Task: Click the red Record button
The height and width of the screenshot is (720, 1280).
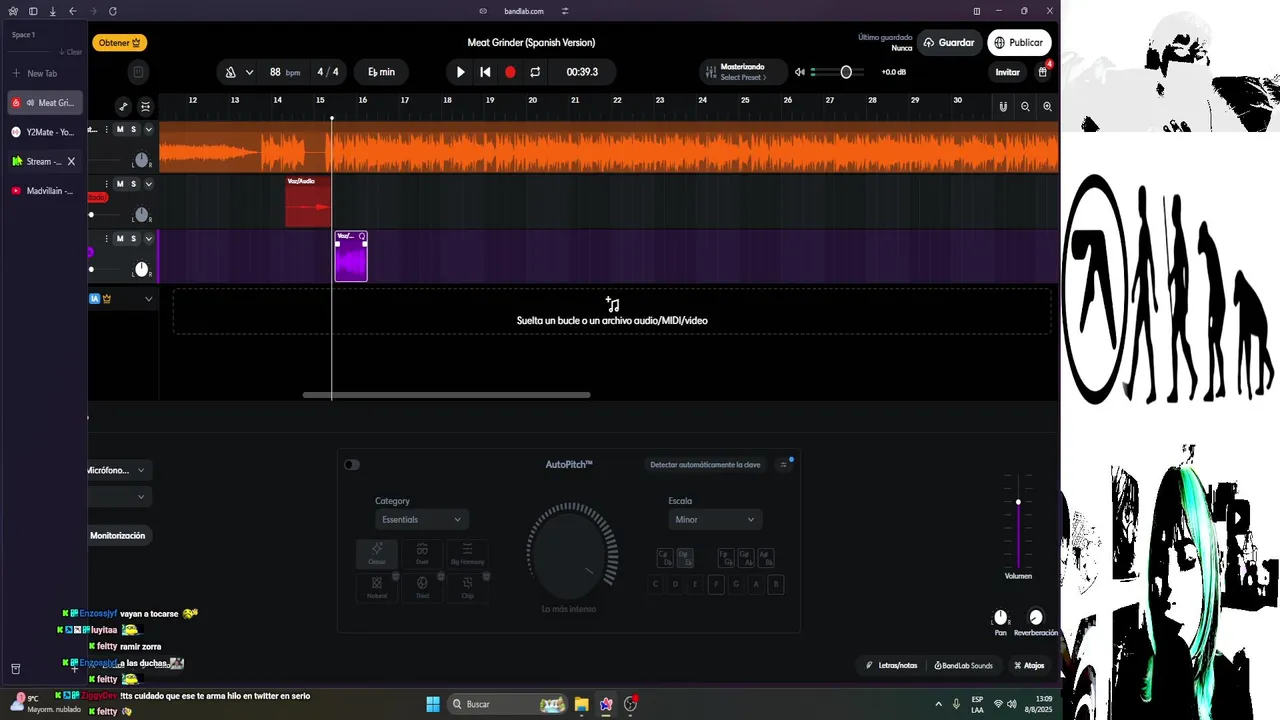Action: (x=510, y=72)
